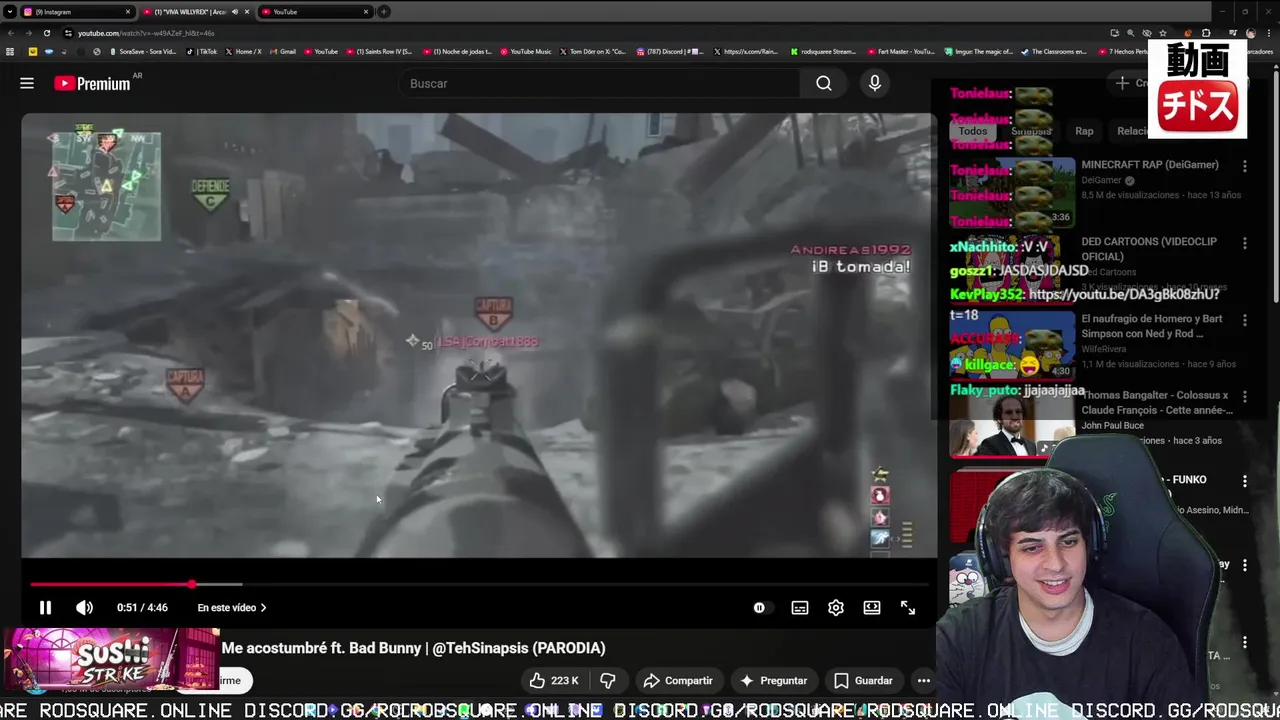Open Chrome three-dot menu

click(x=1271, y=33)
